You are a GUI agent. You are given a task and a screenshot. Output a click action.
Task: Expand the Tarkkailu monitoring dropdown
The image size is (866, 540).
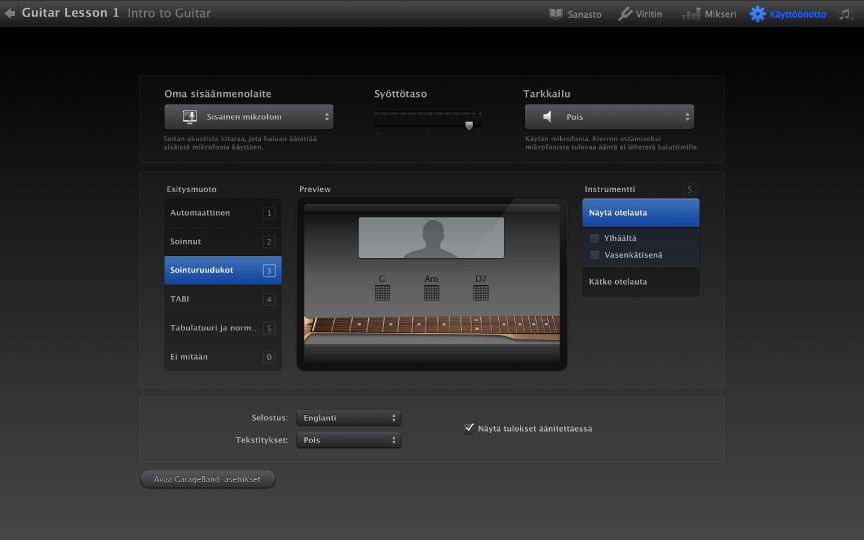tap(608, 117)
